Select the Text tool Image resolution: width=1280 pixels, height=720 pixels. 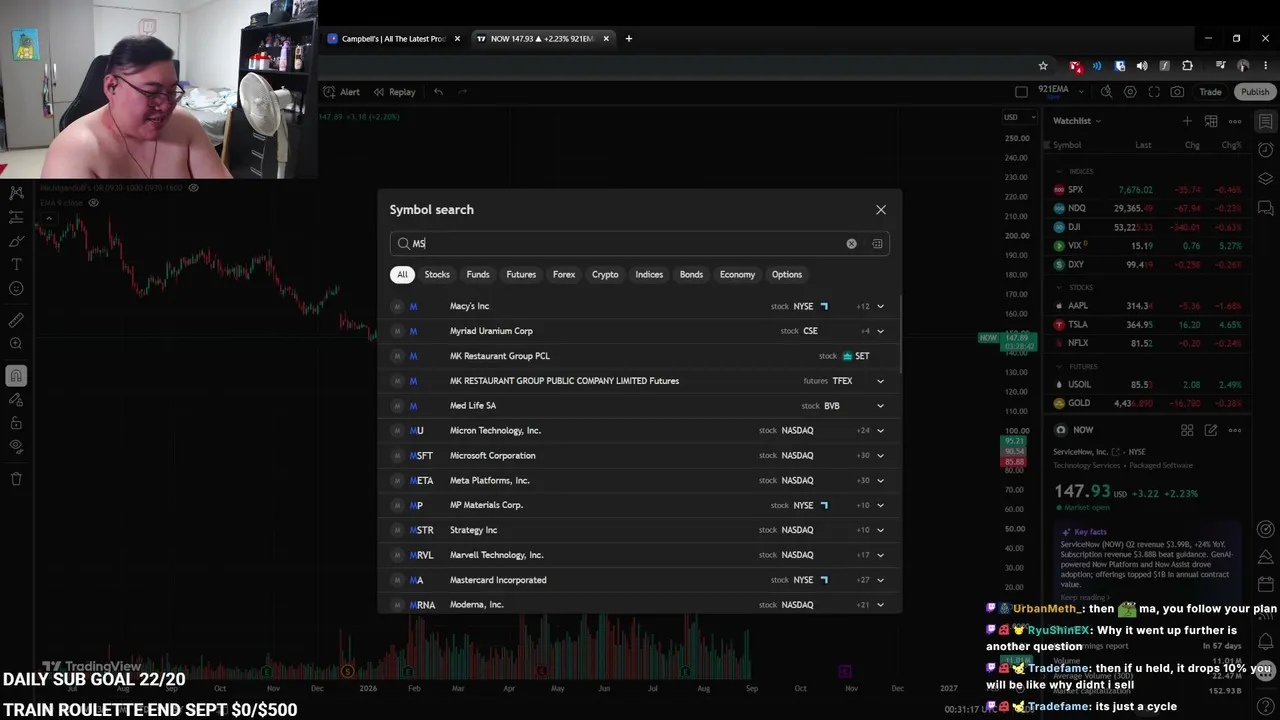[x=16, y=265]
